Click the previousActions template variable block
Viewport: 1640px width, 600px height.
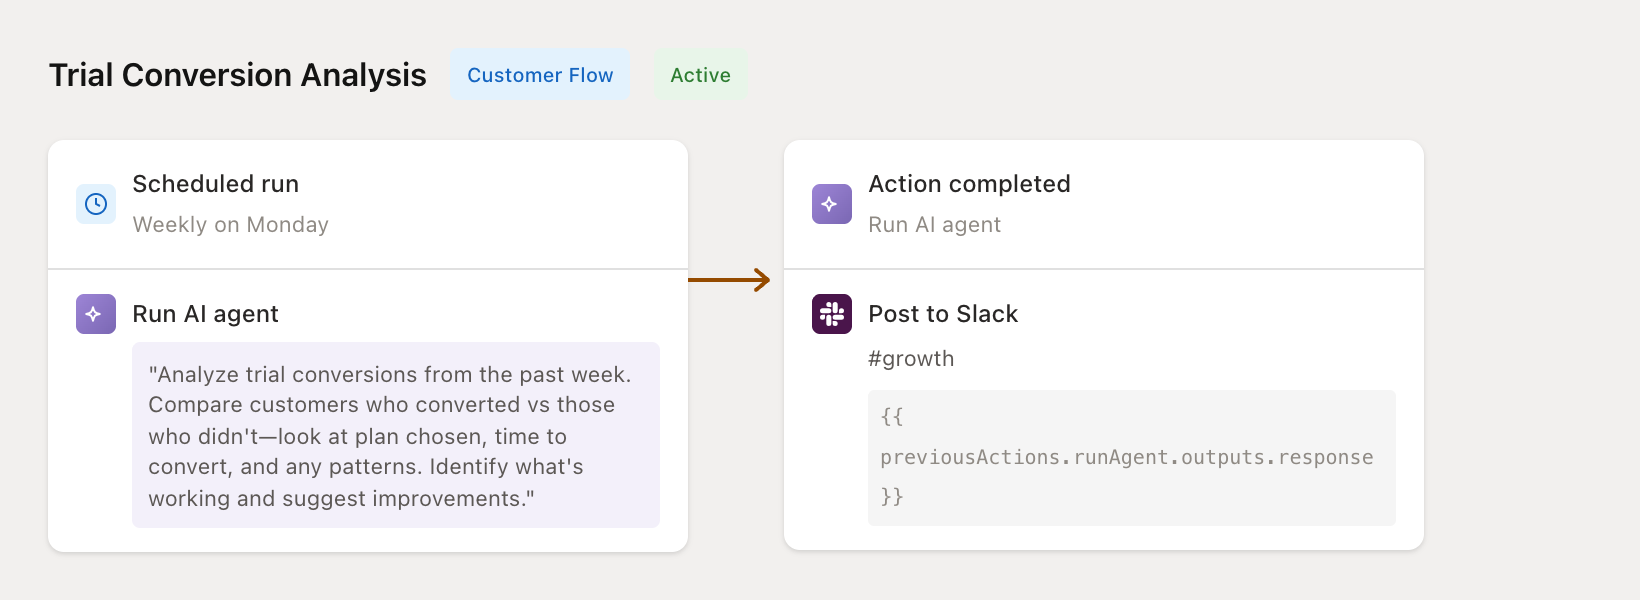[x=1131, y=457]
